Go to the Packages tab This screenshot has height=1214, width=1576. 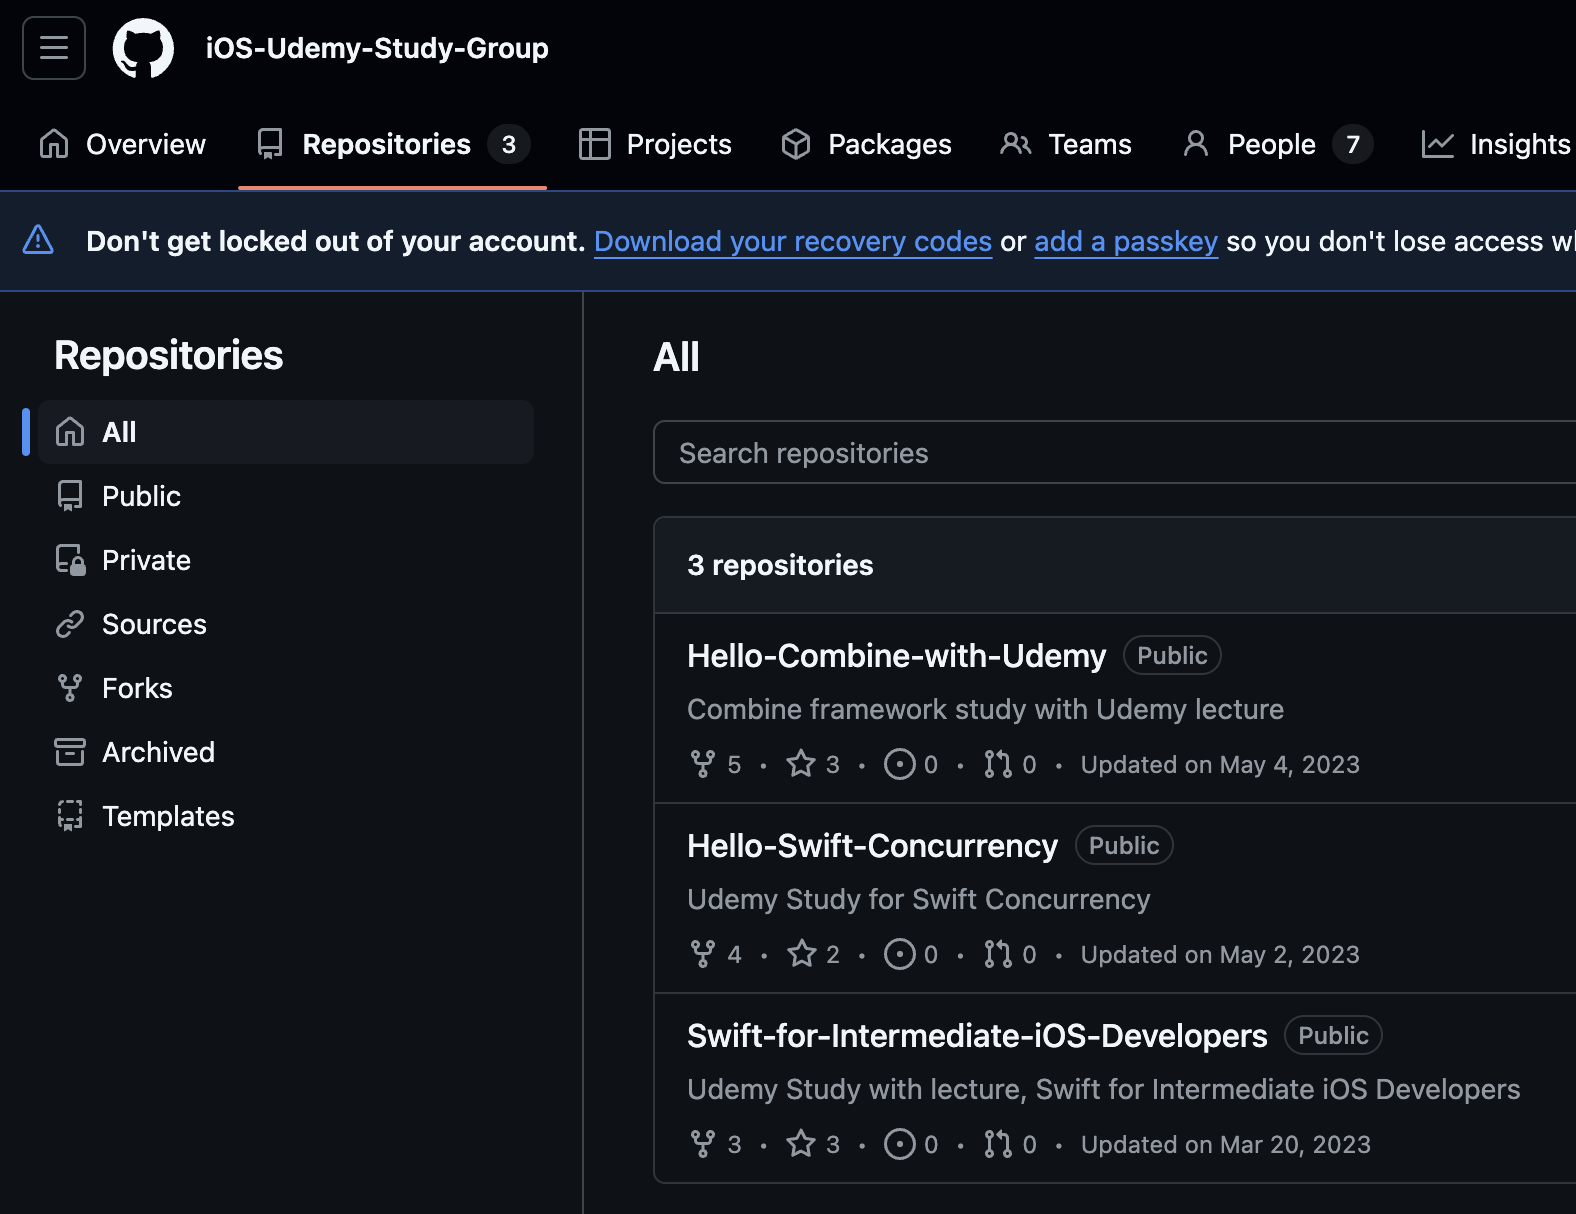point(866,144)
